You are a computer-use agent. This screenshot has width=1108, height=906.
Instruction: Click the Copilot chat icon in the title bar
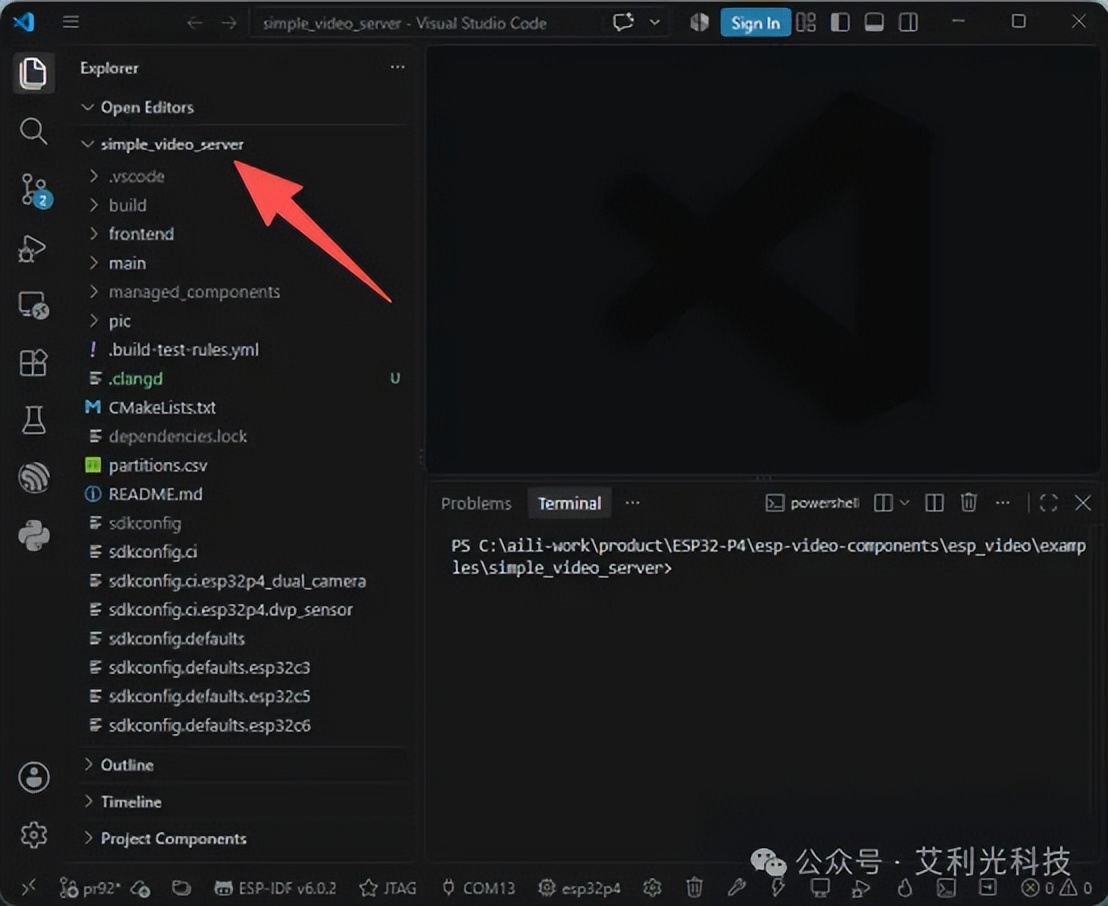(x=623, y=23)
